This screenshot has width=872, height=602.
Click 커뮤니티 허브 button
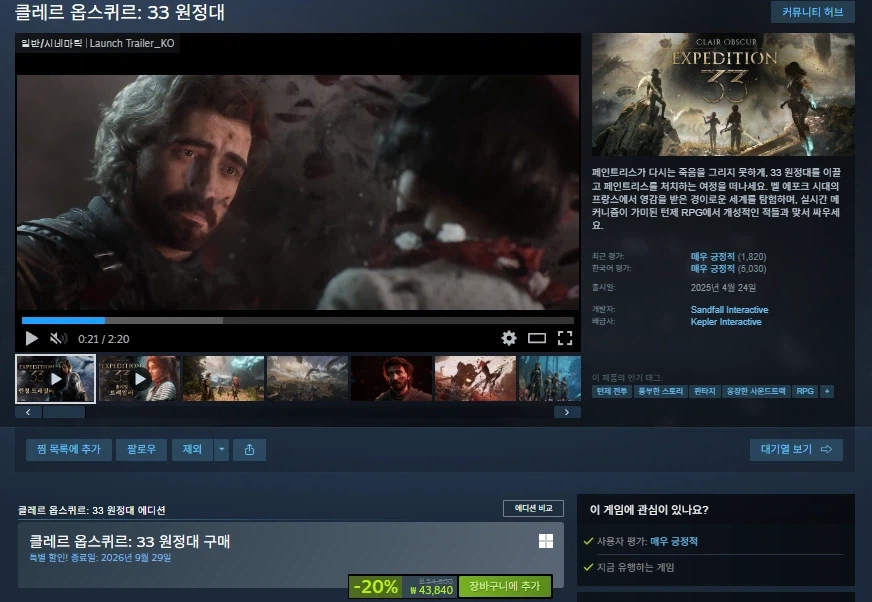812,12
